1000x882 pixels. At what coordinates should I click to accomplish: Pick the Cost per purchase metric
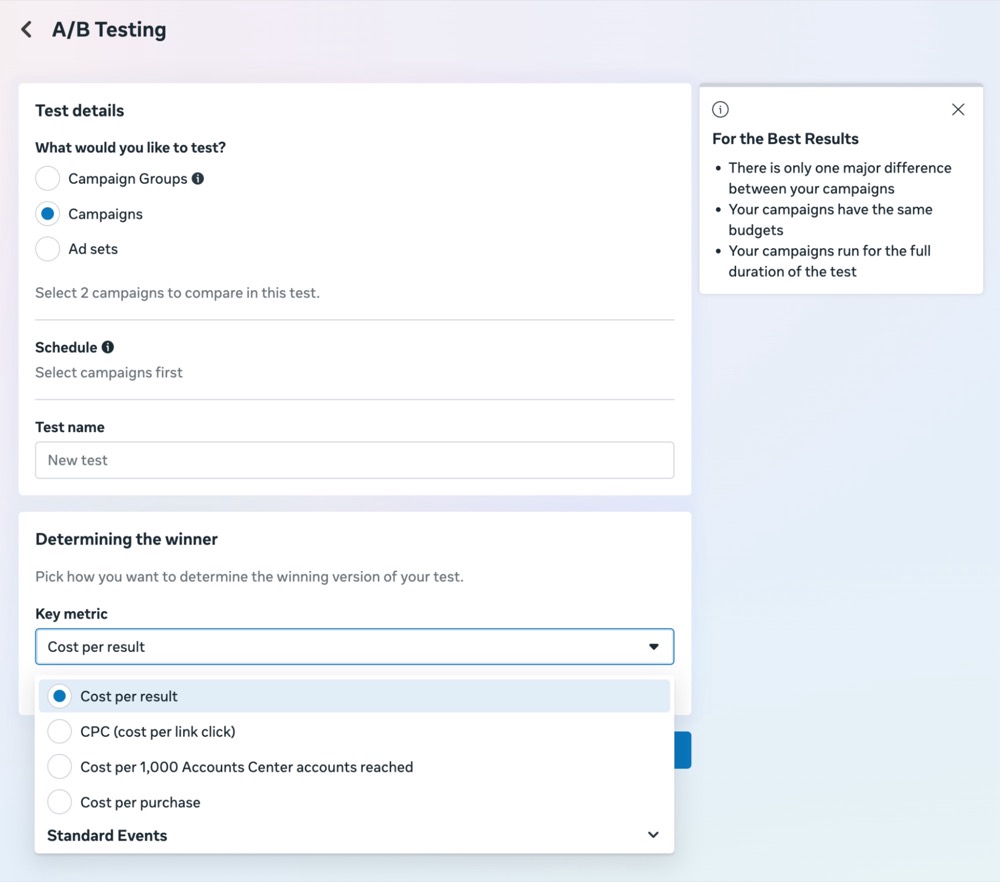pyautogui.click(x=140, y=802)
